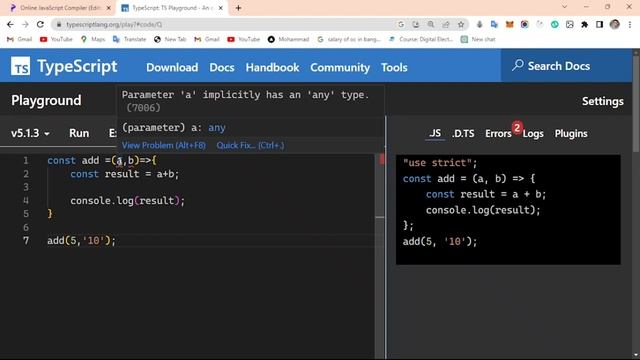Close the Online JavaScript Compiler tab
The width and height of the screenshot is (640, 360).
(109, 8)
